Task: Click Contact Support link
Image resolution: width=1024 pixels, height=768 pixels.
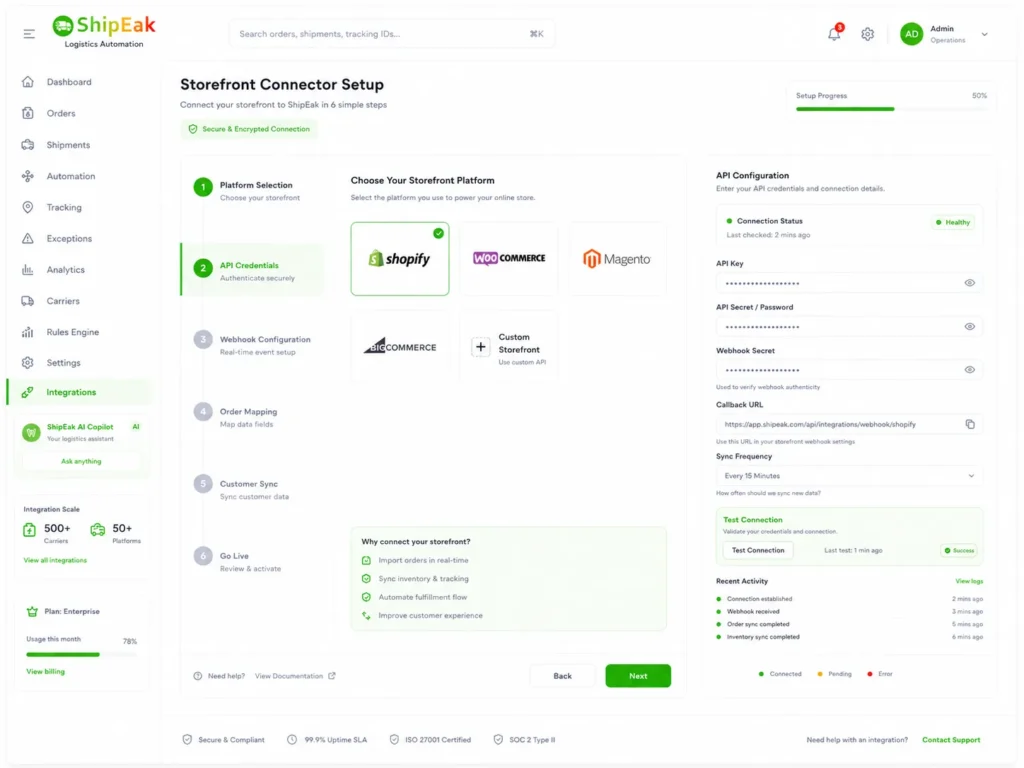Action: coord(951,740)
